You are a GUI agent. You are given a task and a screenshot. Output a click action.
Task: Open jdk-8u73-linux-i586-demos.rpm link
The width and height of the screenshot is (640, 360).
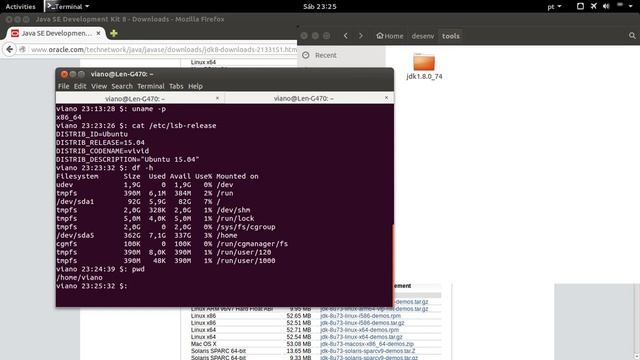tap(360, 316)
